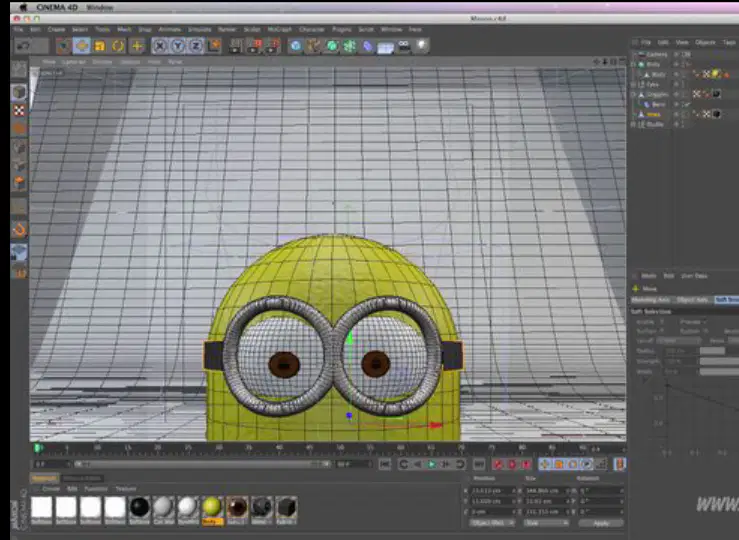The width and height of the screenshot is (739, 540).
Task: Open Tags menu in Object Manager
Action: [x=729, y=42]
